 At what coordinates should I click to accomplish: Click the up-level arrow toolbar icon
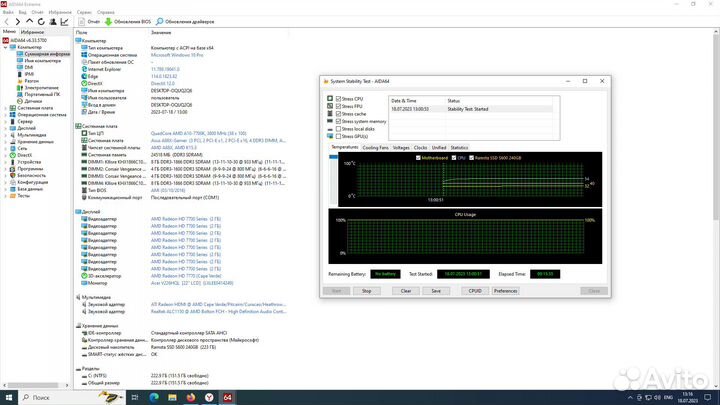click(29, 22)
